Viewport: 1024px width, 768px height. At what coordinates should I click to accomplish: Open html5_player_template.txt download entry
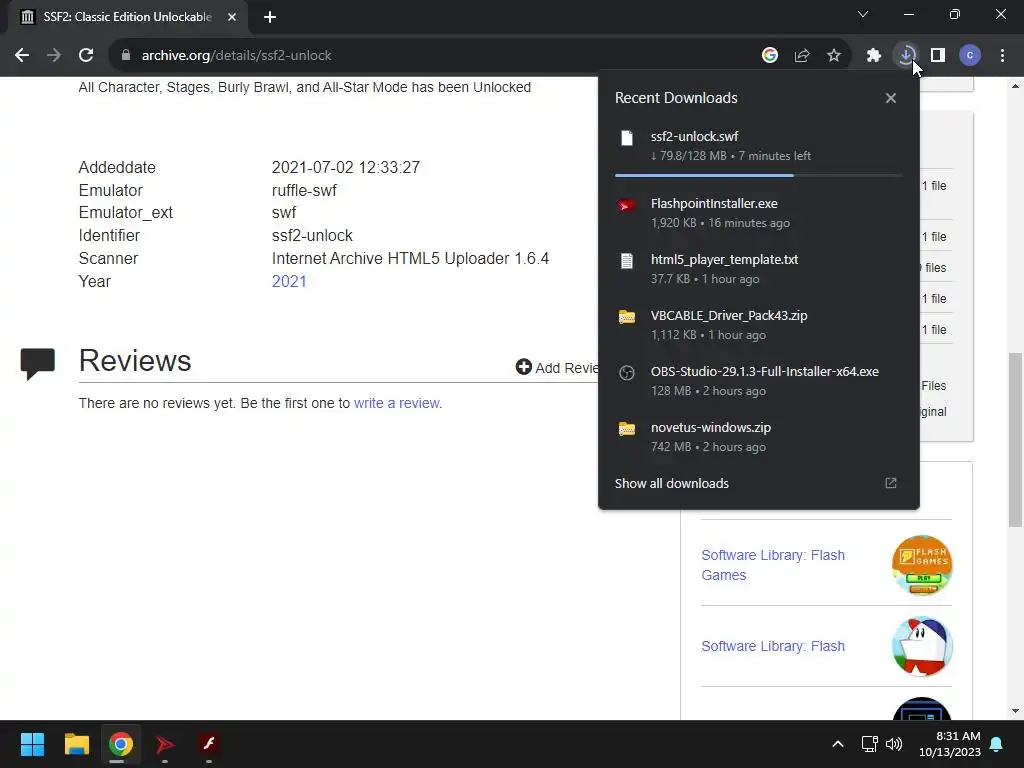click(759, 269)
